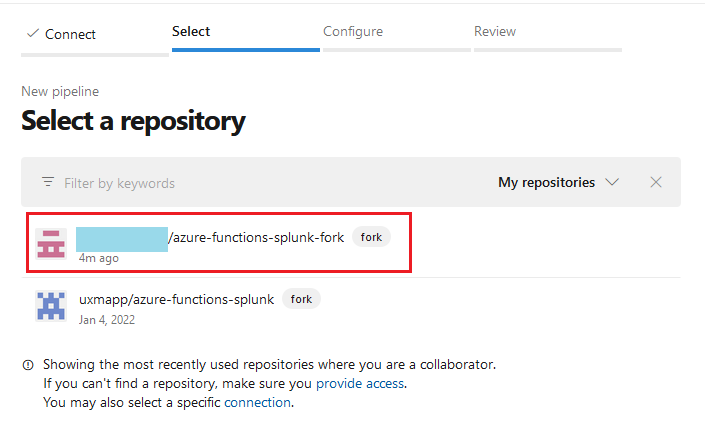The width and height of the screenshot is (705, 430).
Task: Clear the filter with X icon
Action: click(x=656, y=182)
